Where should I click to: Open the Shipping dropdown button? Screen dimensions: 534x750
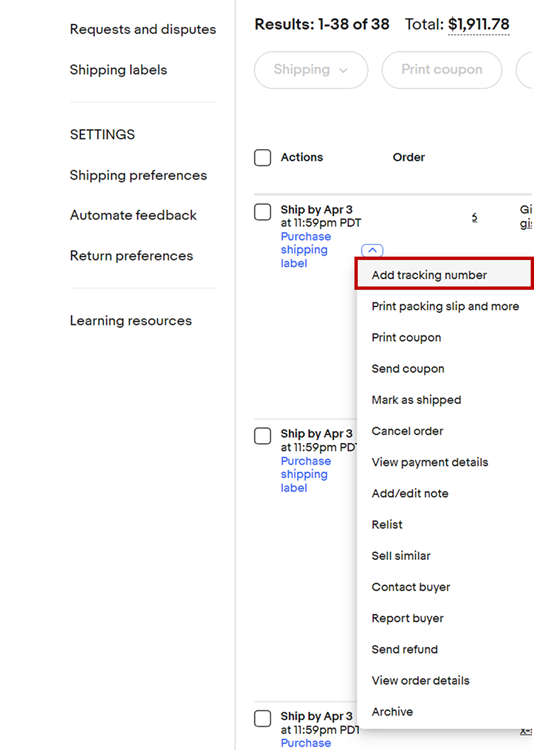pyautogui.click(x=311, y=70)
